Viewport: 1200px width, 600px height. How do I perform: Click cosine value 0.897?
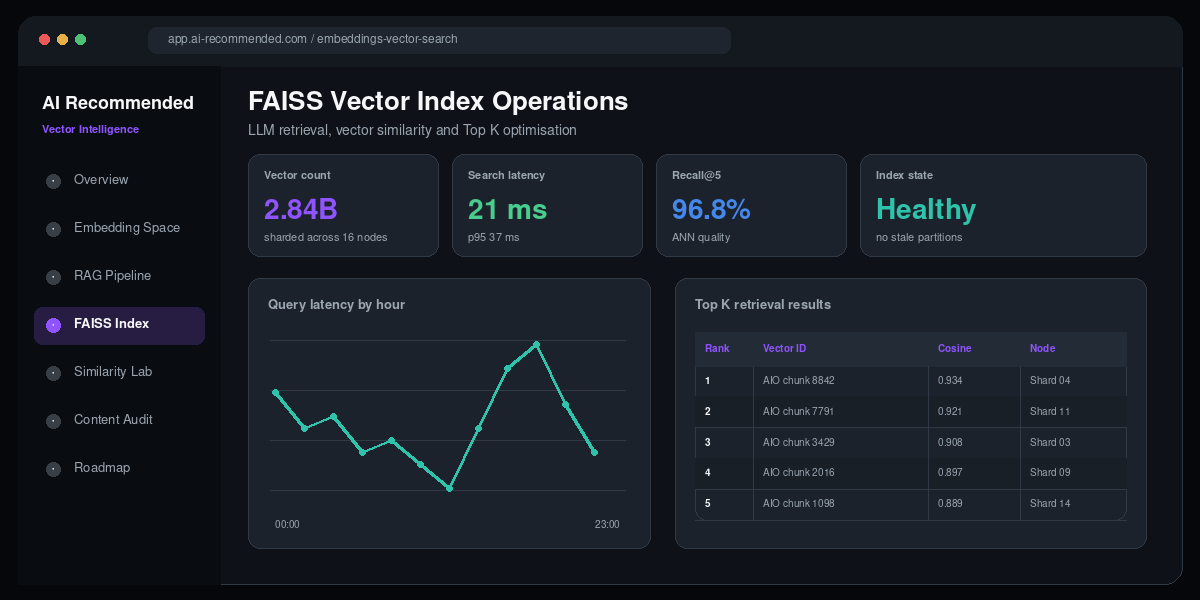950,473
